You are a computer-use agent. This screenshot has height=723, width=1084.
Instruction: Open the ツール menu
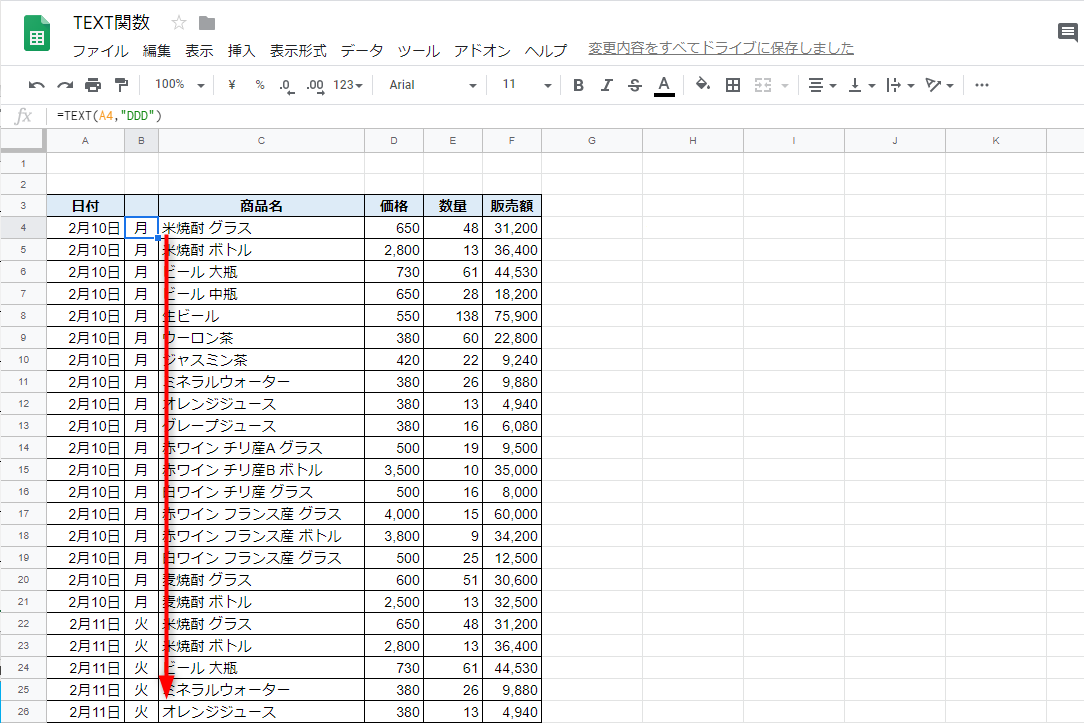tap(418, 51)
